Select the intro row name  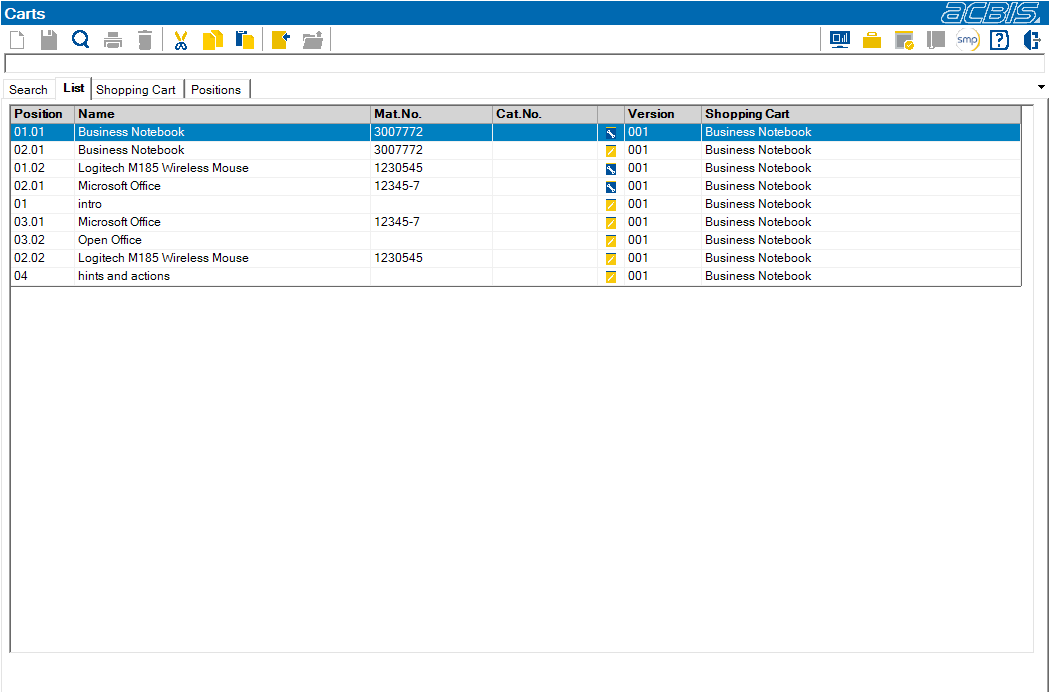(x=90, y=204)
